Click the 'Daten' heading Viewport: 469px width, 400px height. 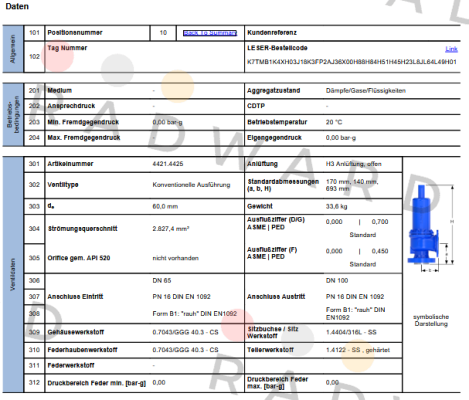[17, 6]
